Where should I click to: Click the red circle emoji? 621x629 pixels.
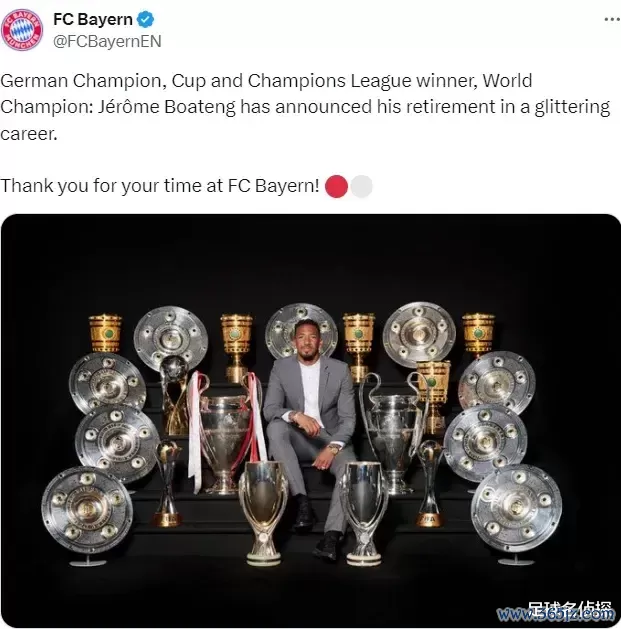pos(336,187)
